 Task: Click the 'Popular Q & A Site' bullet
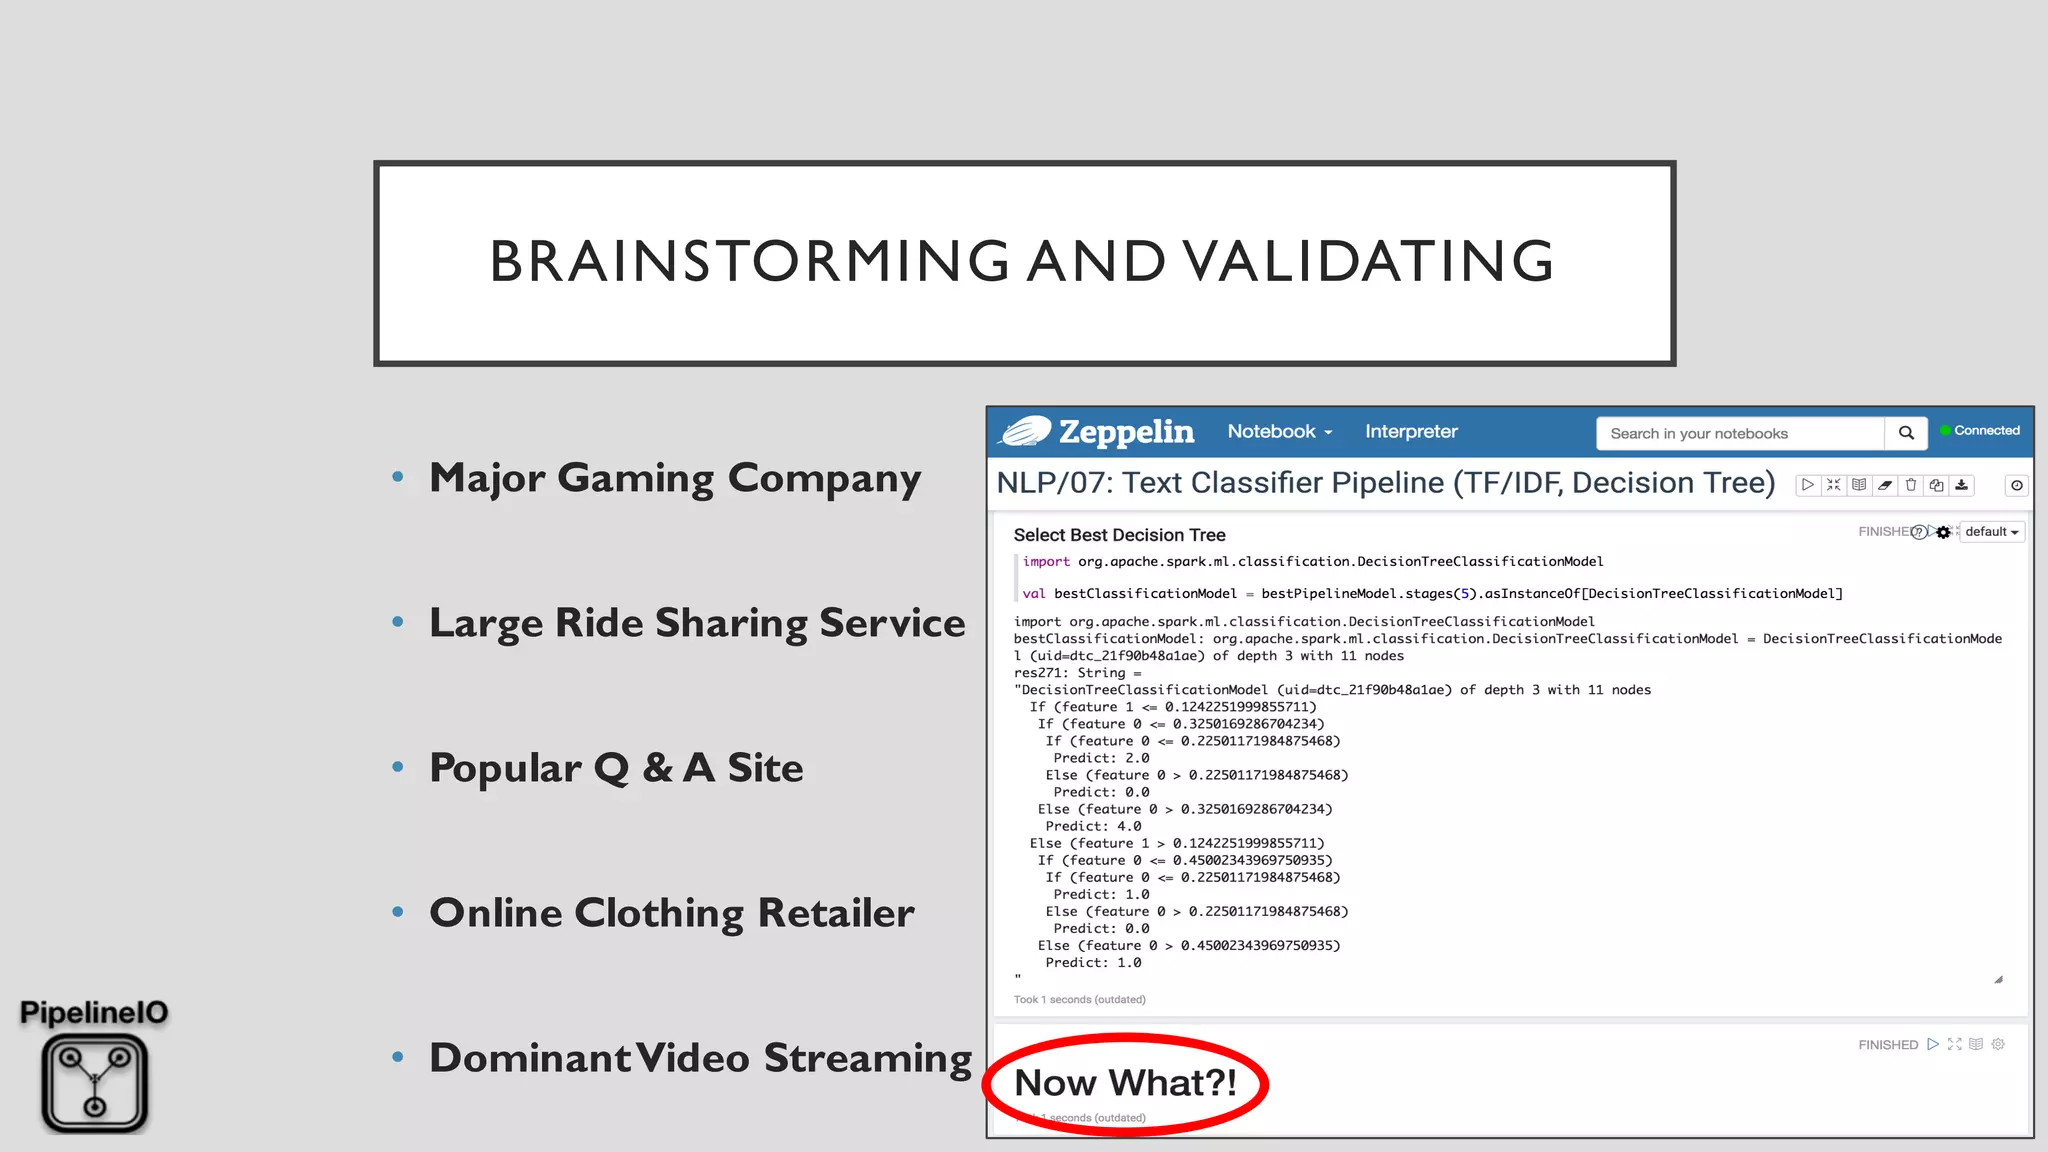click(616, 769)
